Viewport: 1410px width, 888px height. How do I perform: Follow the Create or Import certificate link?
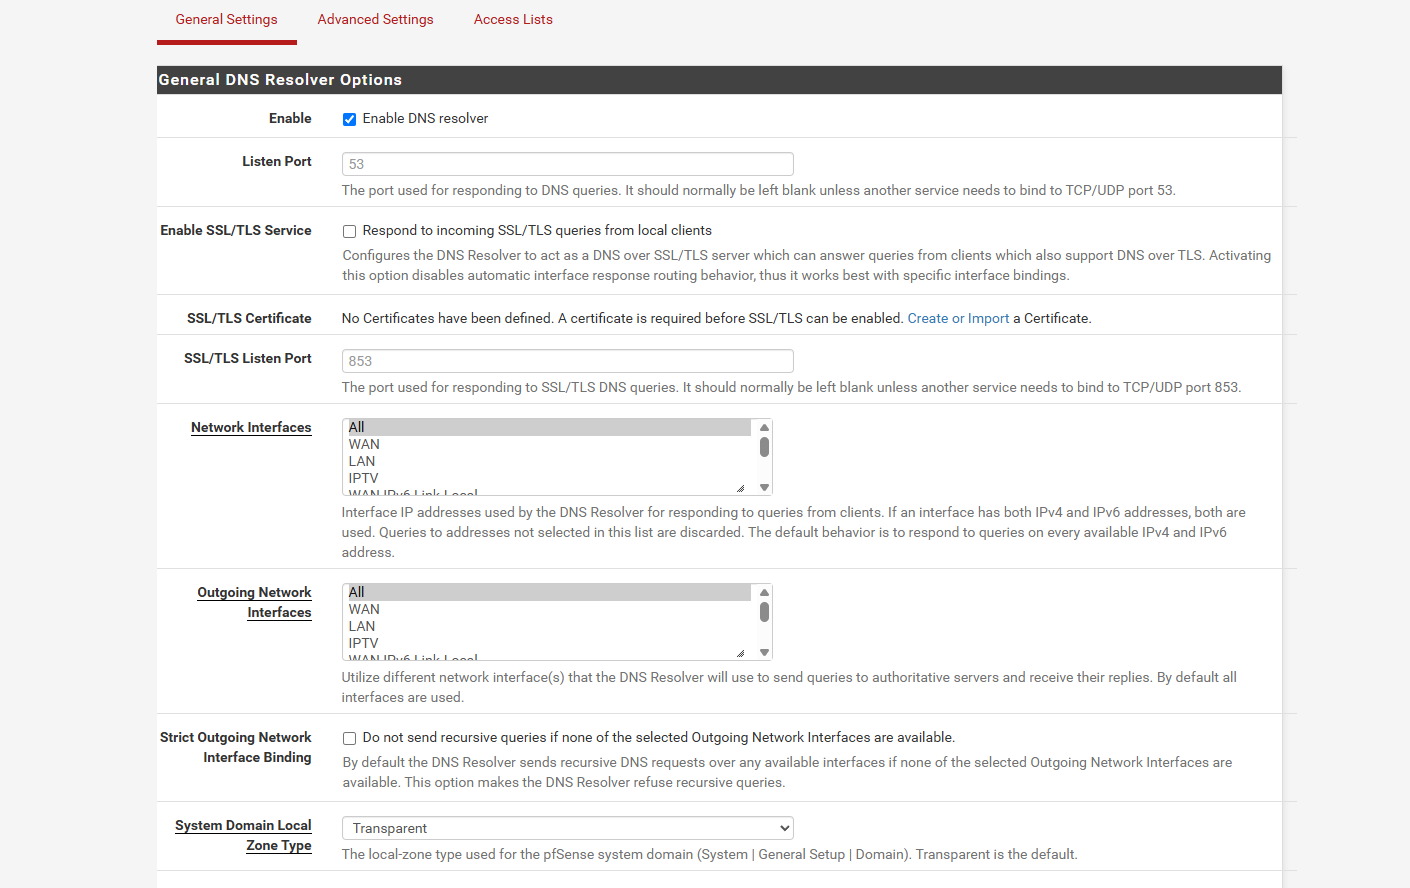[x=957, y=319]
